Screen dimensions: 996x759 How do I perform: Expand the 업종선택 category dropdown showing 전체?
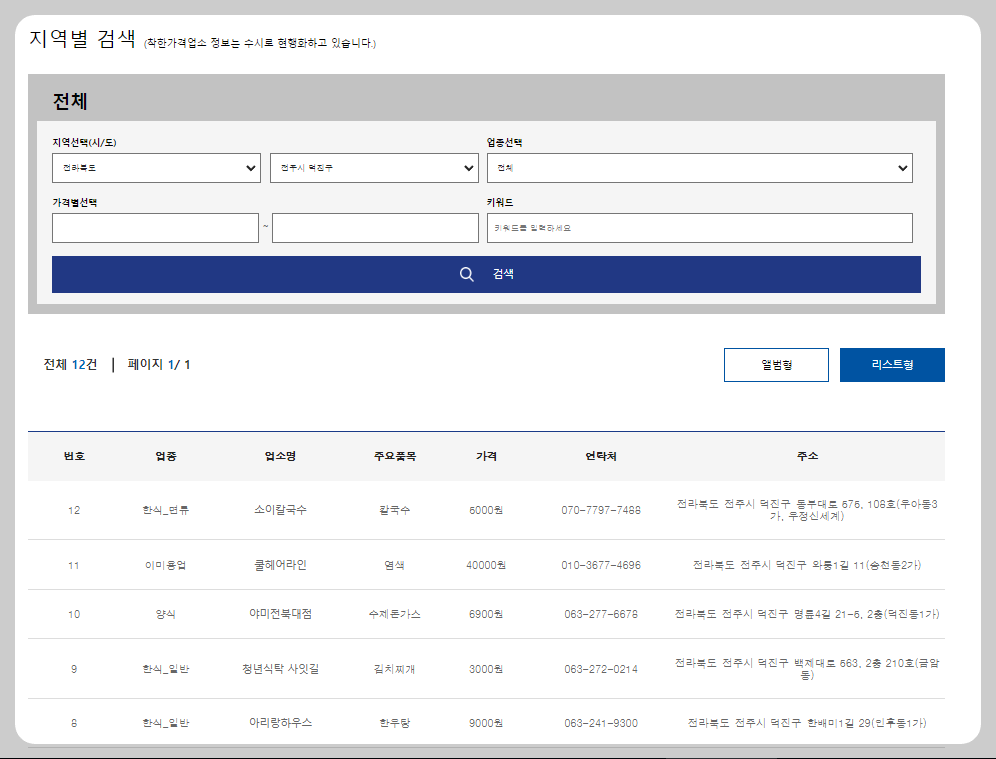[x=697, y=168]
